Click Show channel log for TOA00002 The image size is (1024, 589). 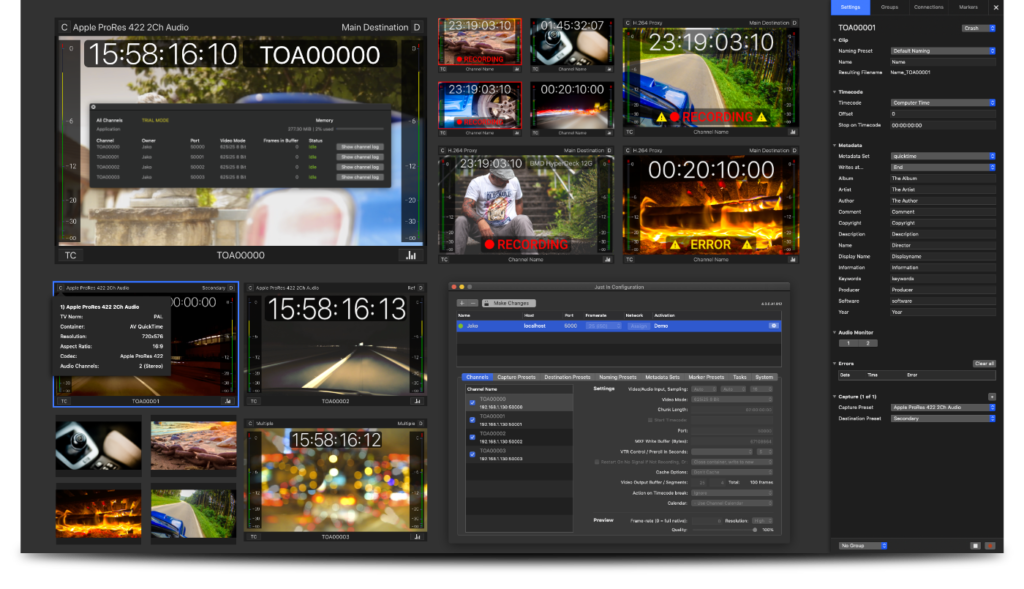[360, 167]
